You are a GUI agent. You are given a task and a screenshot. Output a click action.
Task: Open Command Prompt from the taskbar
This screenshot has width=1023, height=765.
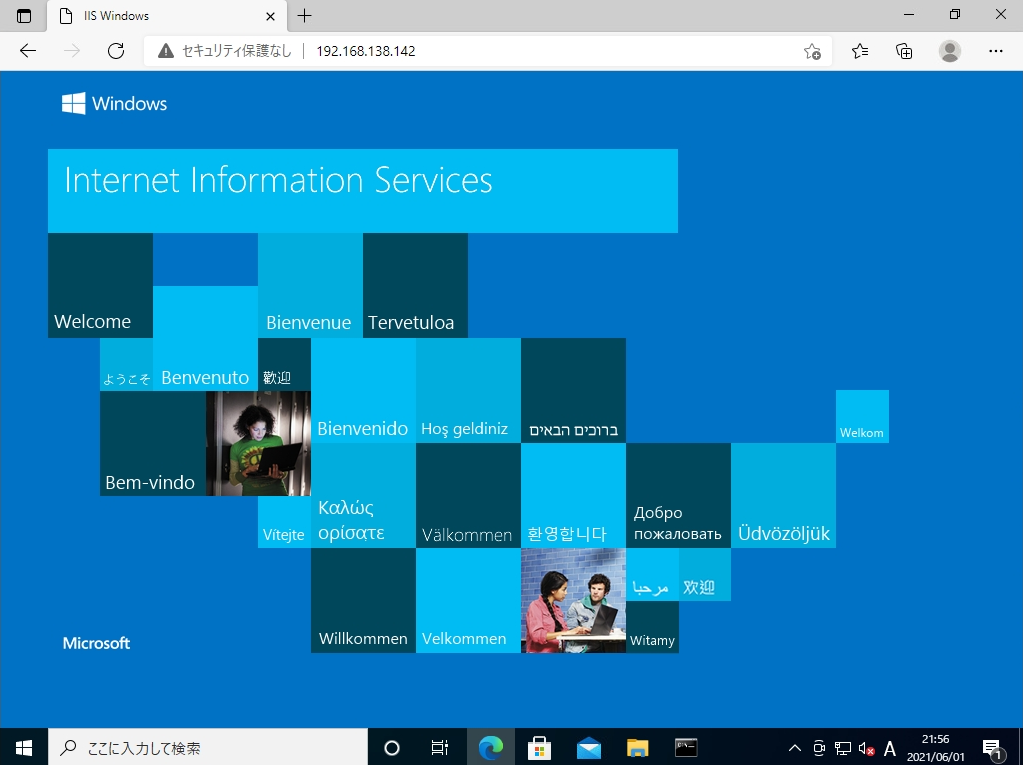686,747
